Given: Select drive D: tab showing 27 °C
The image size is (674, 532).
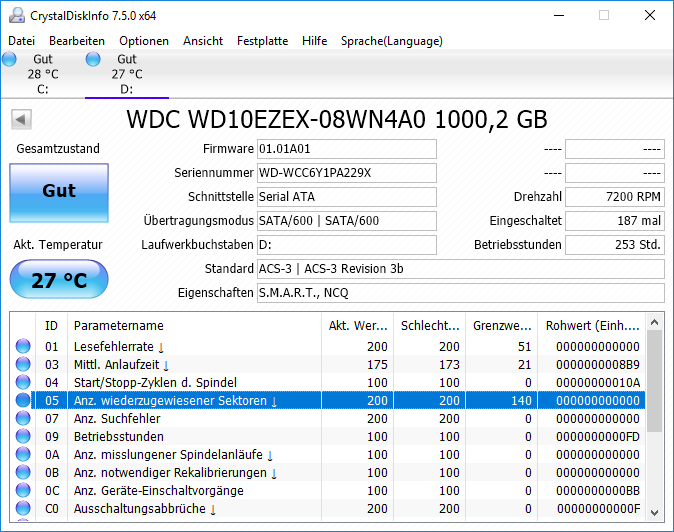Looking at the screenshot, I should (x=127, y=74).
